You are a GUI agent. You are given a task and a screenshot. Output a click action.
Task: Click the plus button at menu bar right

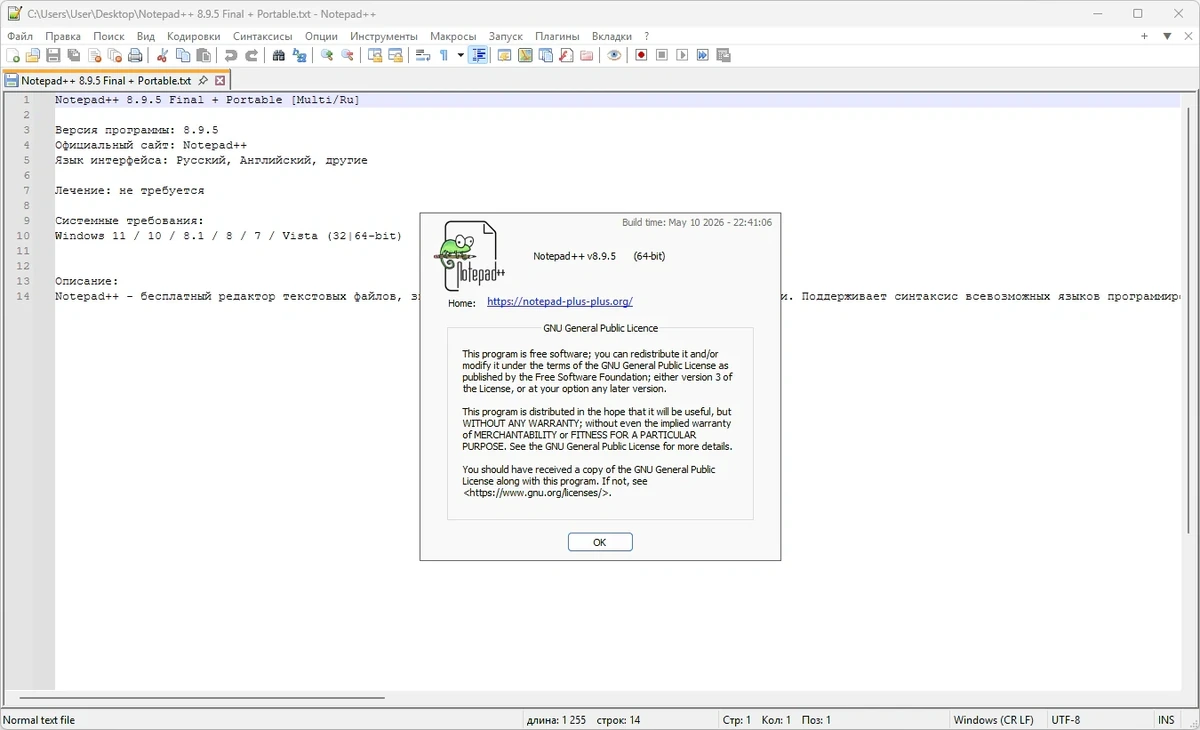[1144, 36]
